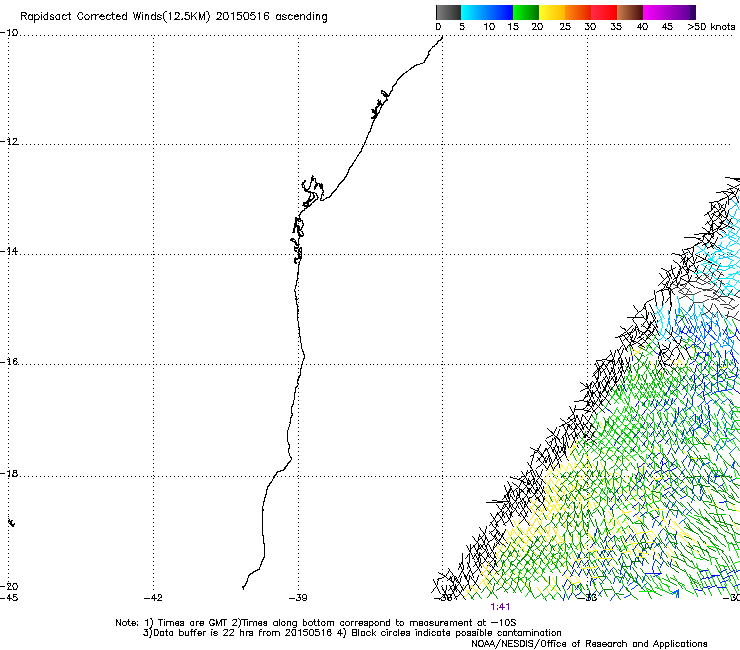Click the legend label '15'
740x650 pixels.
click(513, 27)
